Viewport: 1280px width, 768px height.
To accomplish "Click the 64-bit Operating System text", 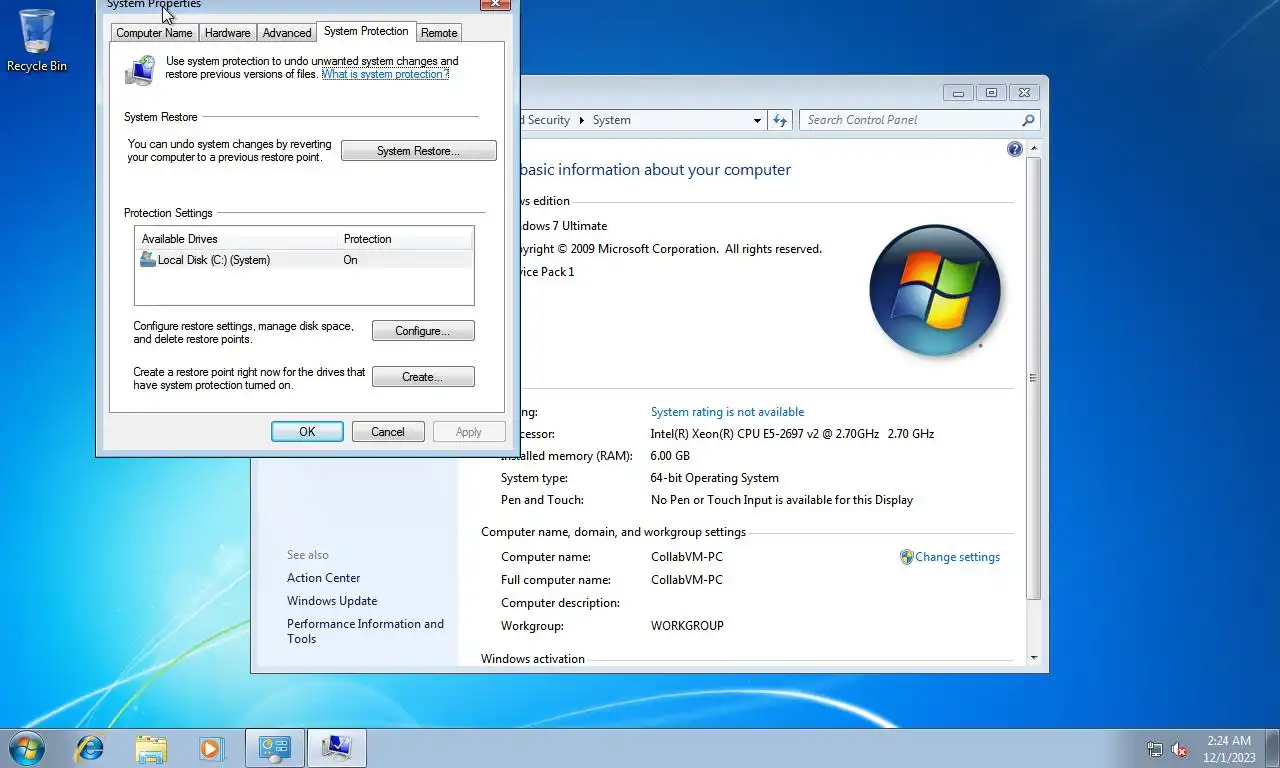I will click(x=714, y=478).
